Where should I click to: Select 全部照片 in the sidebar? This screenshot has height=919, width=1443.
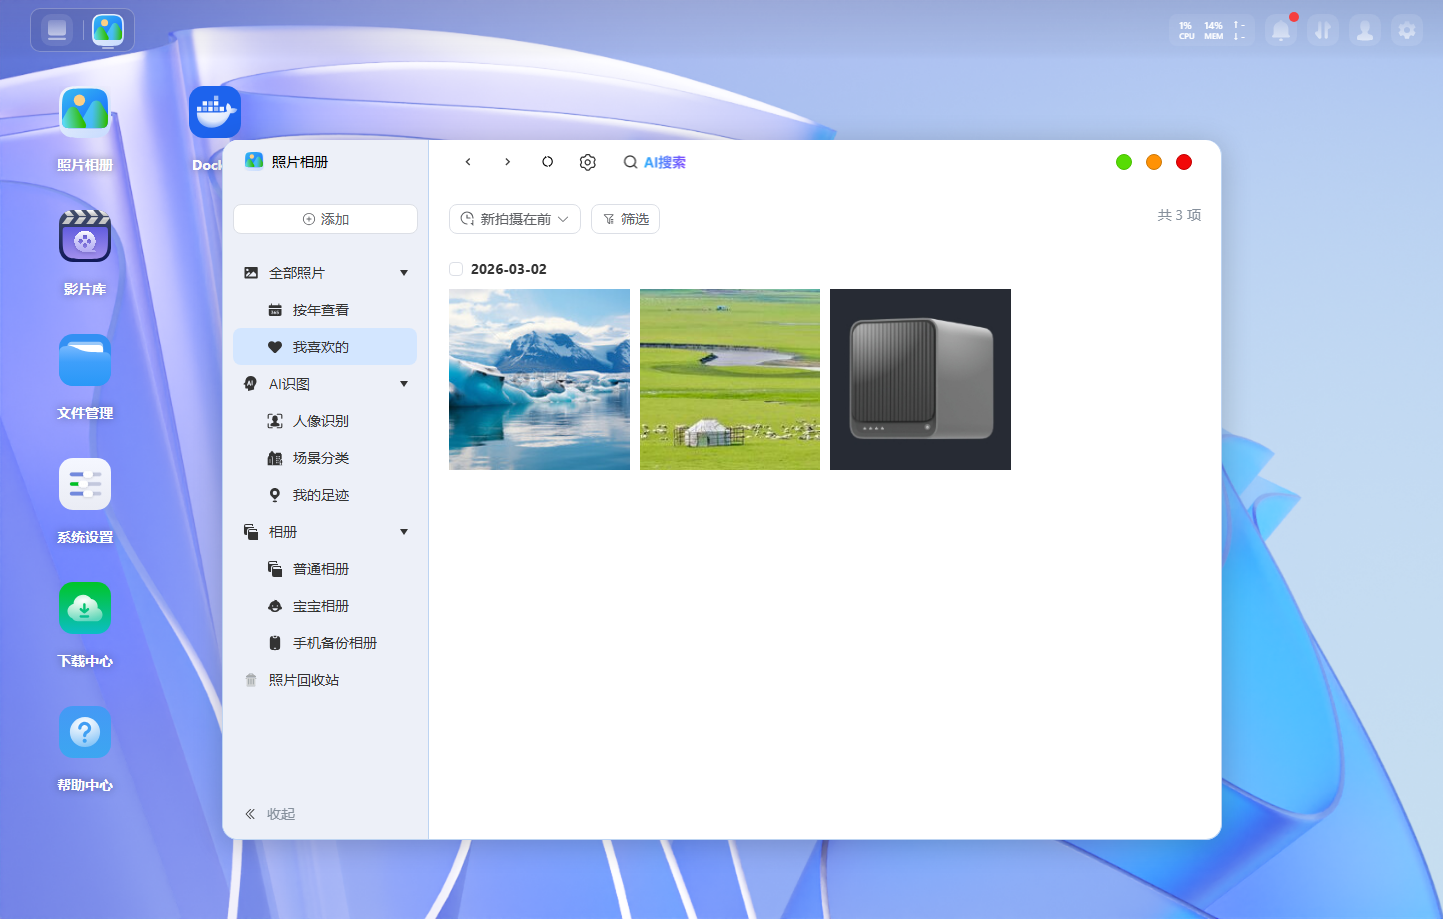pyautogui.click(x=325, y=273)
